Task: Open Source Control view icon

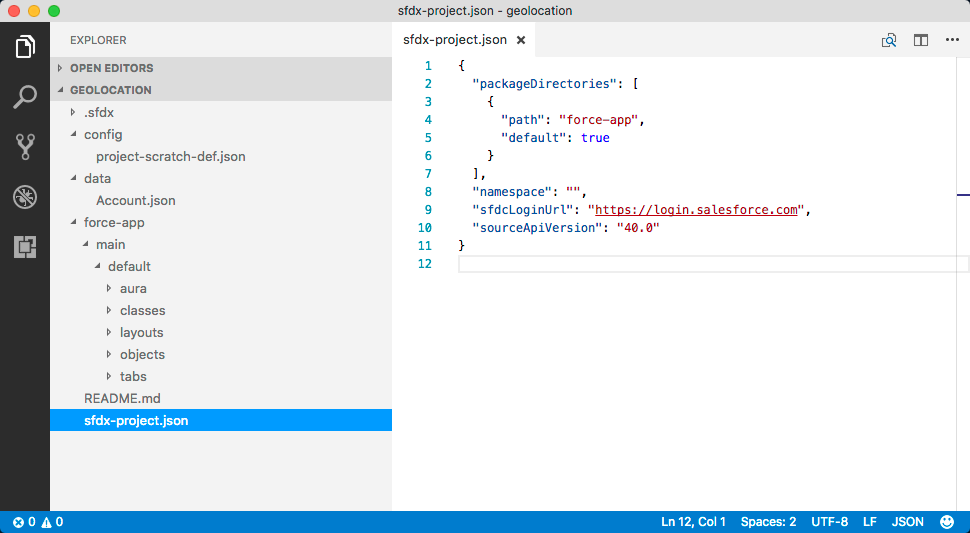Action: tap(25, 147)
